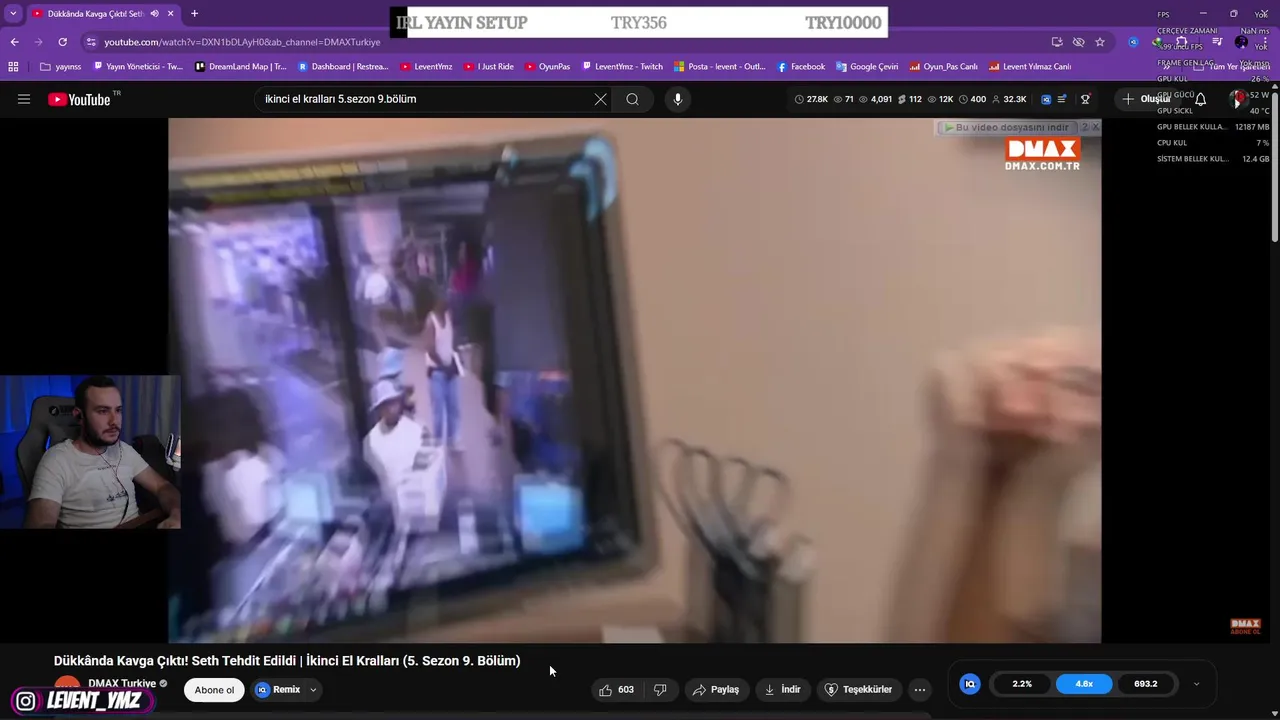Dislike the video with thumbs-down
Screen dimensions: 1280x720
pyautogui.click(x=660, y=690)
